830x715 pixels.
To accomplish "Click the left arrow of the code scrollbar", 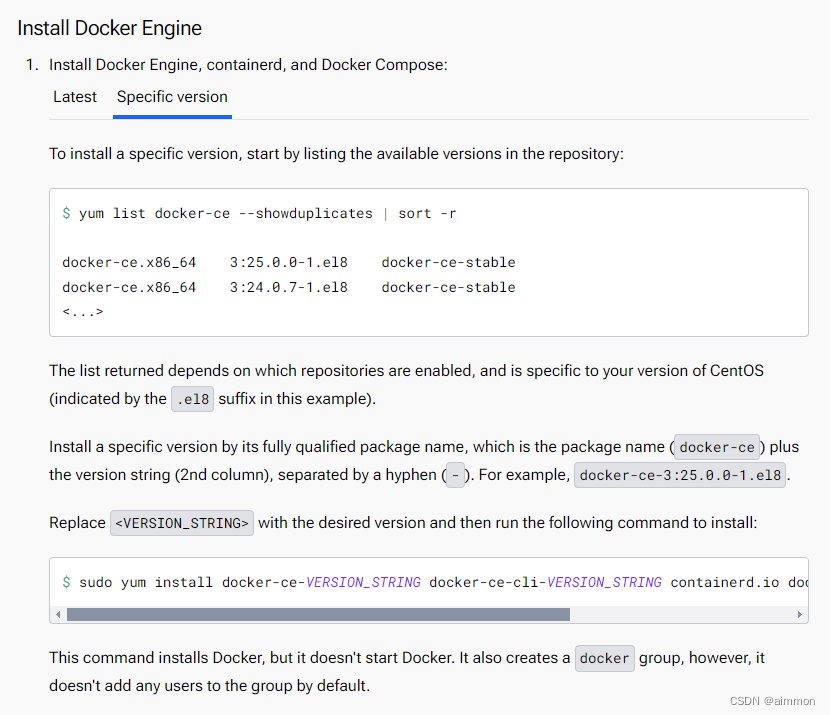I will (x=58, y=614).
